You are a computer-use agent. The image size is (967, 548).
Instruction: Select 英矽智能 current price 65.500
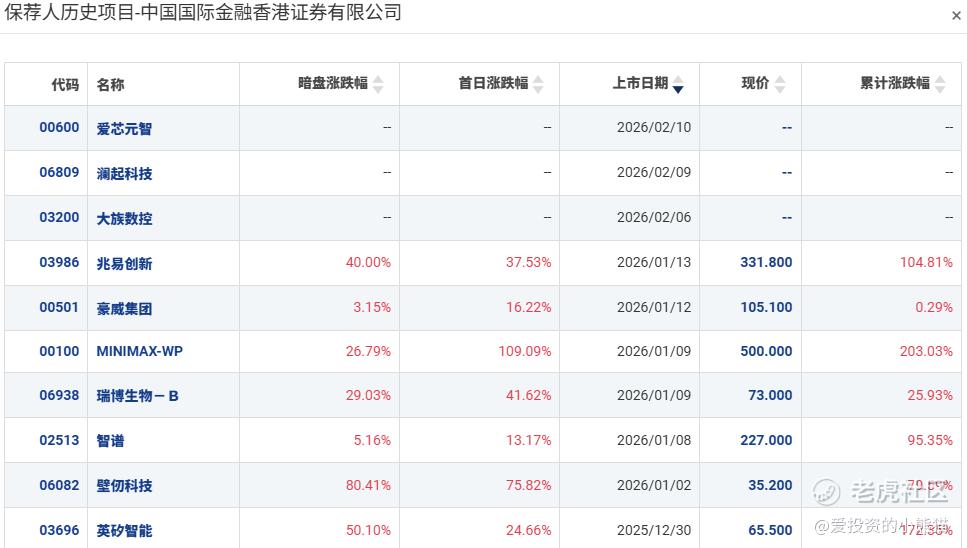coord(770,531)
